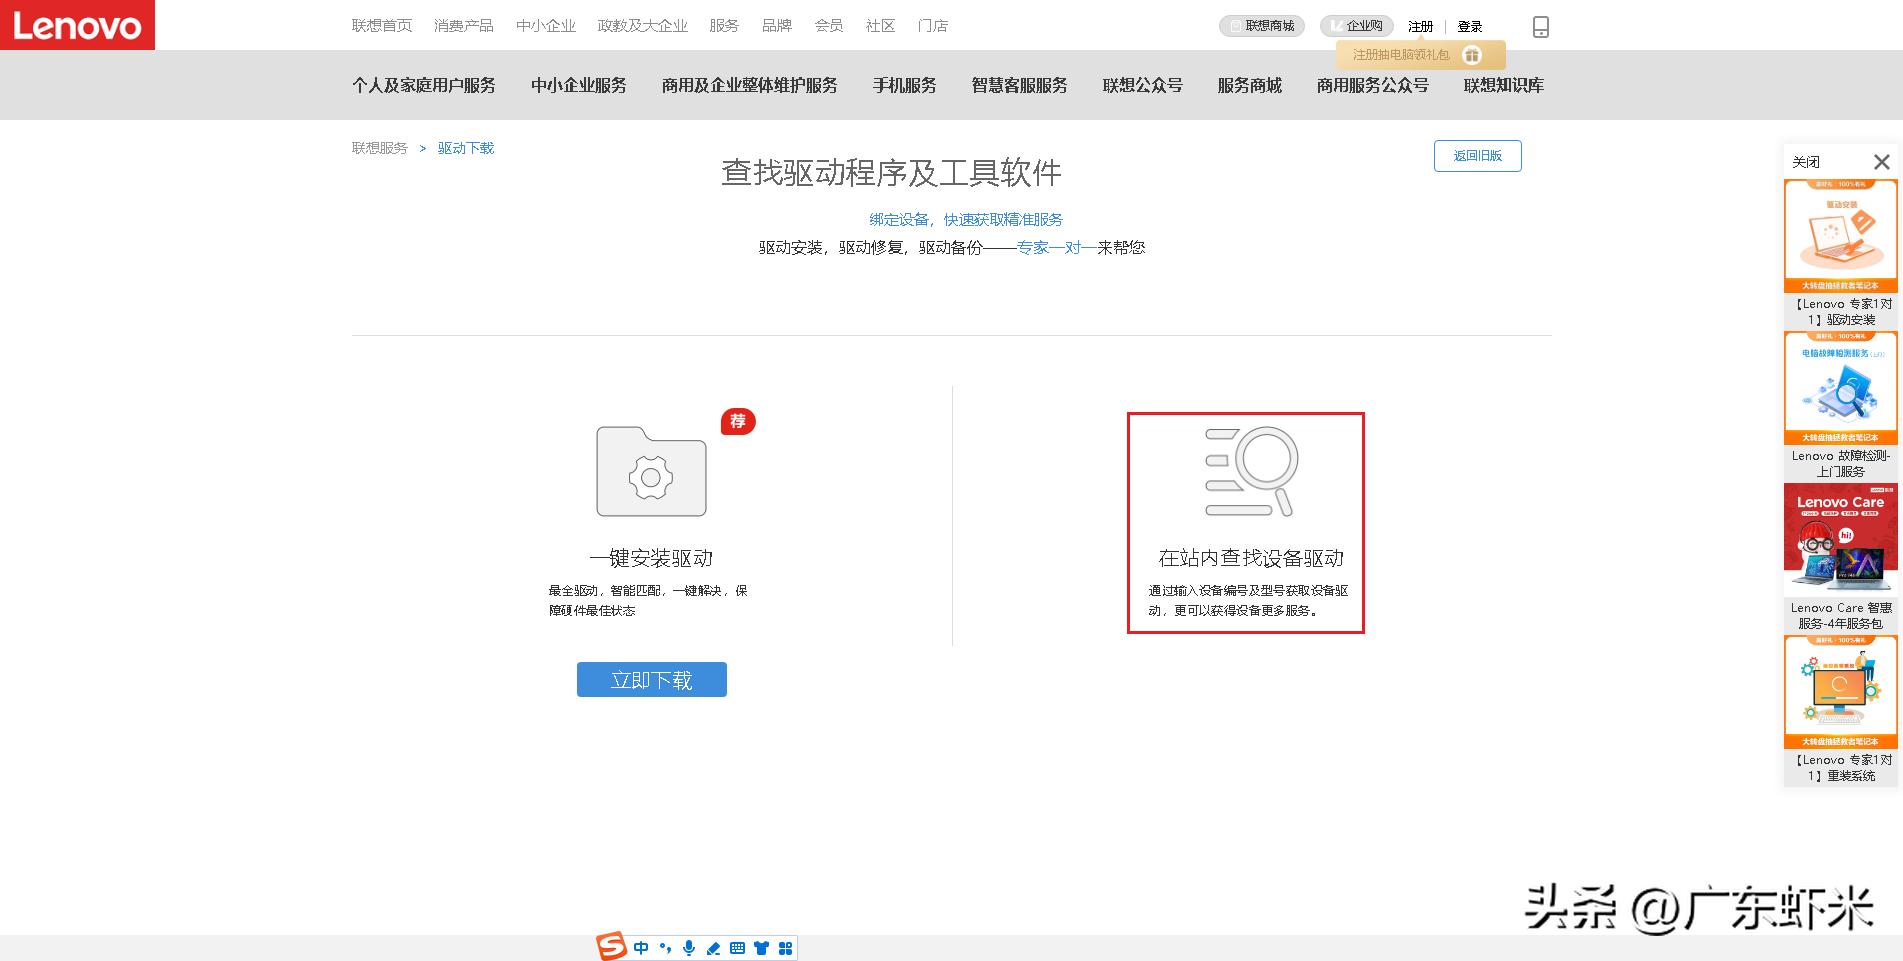Viewport: 1903px width, 961px height.
Task: Click the Sogou input method S icon
Action: coord(613,947)
